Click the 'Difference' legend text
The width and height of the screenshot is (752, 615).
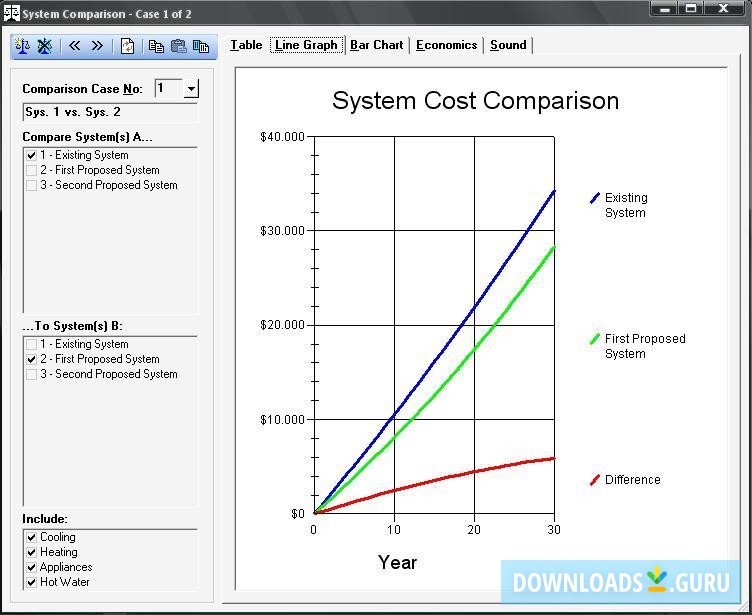pos(633,480)
